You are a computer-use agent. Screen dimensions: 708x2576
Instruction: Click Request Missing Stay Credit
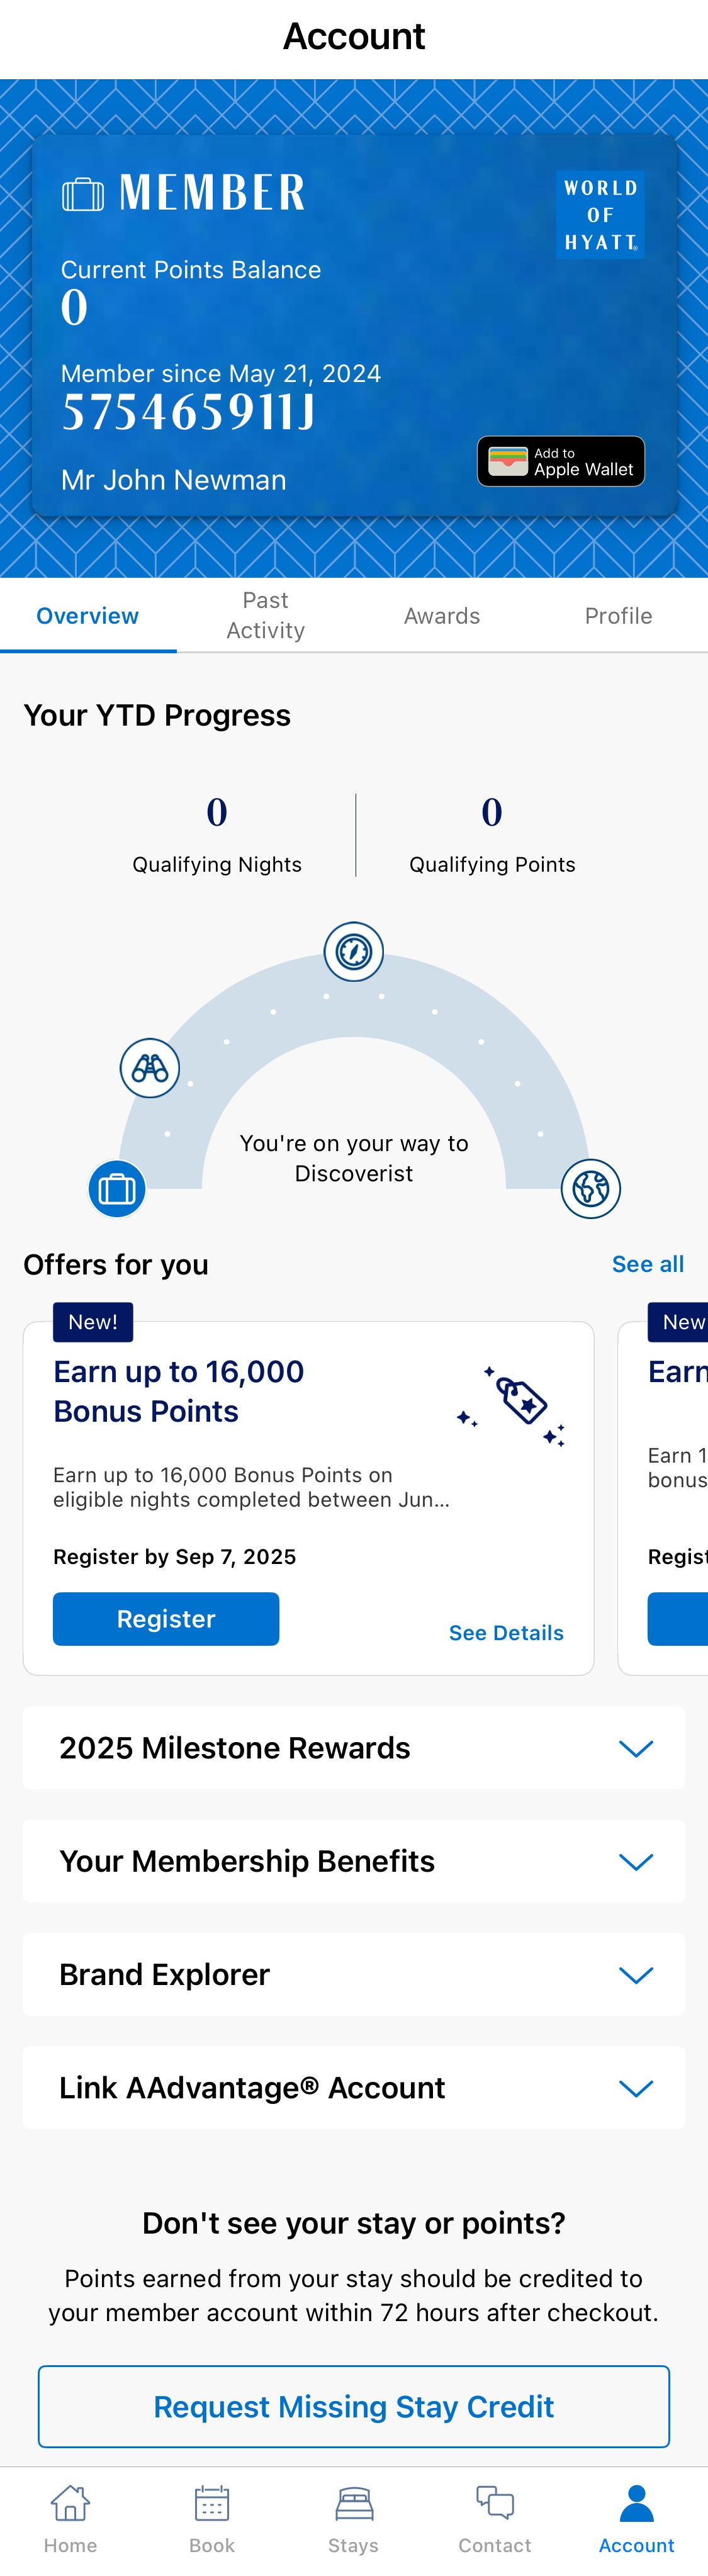pos(353,2406)
